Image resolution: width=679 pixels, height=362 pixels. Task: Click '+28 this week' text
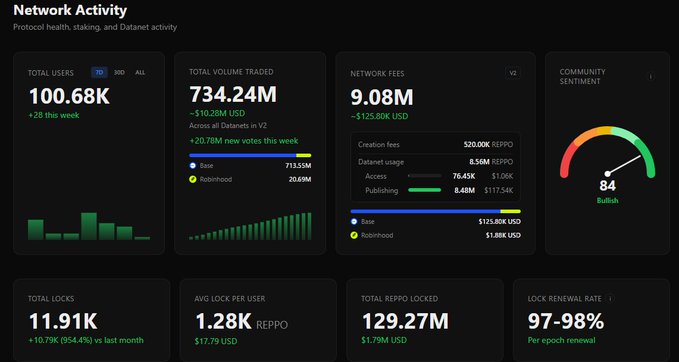54,115
